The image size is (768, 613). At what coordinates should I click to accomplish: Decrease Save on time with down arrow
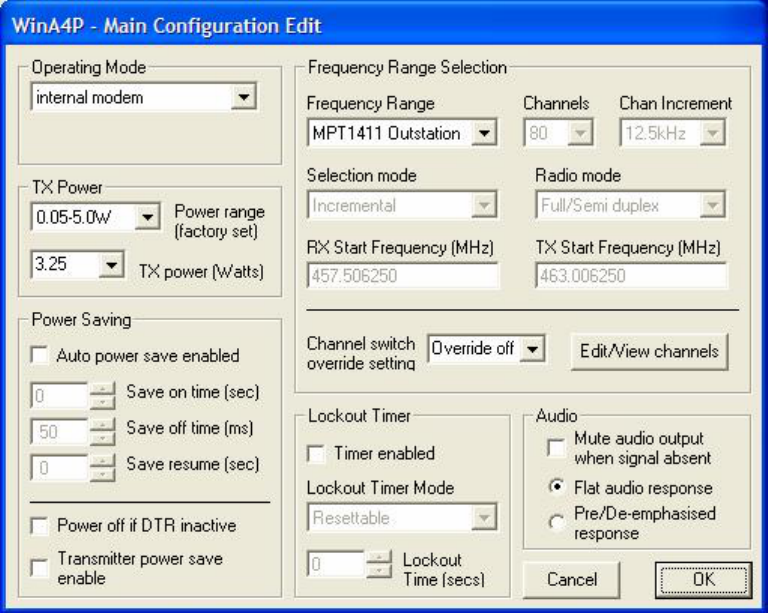coord(102,402)
